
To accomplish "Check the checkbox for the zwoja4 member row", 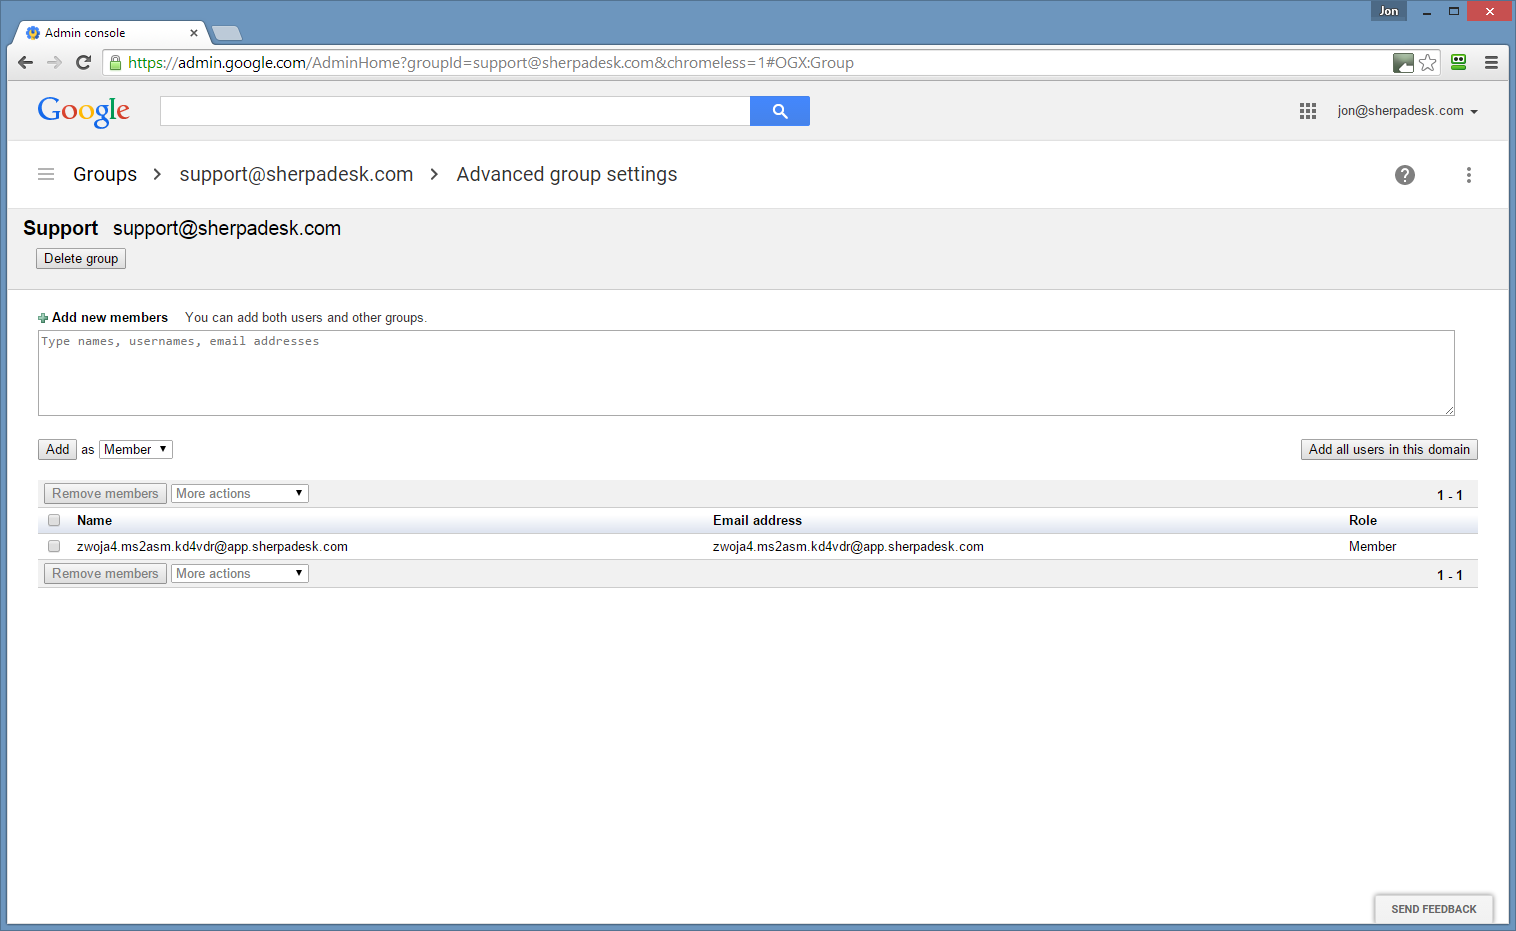I will (53, 546).
